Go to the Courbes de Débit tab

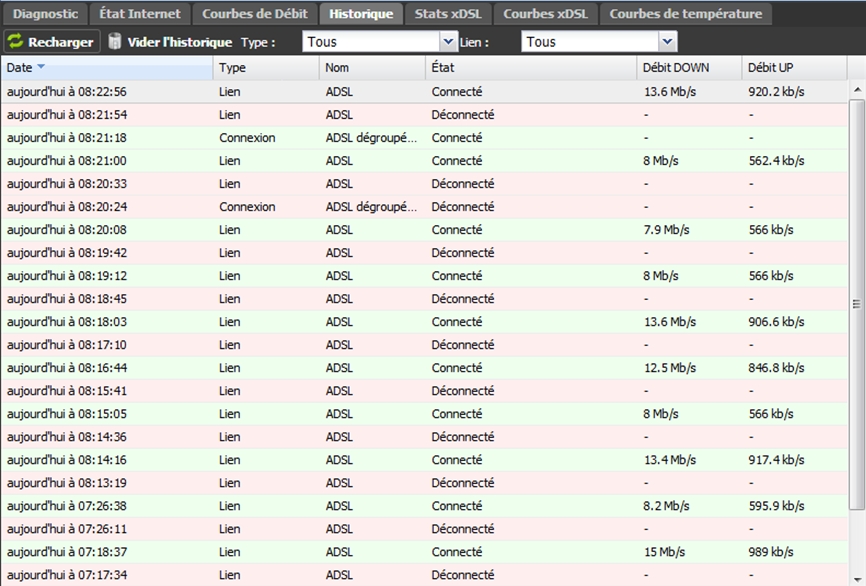[x=255, y=14]
